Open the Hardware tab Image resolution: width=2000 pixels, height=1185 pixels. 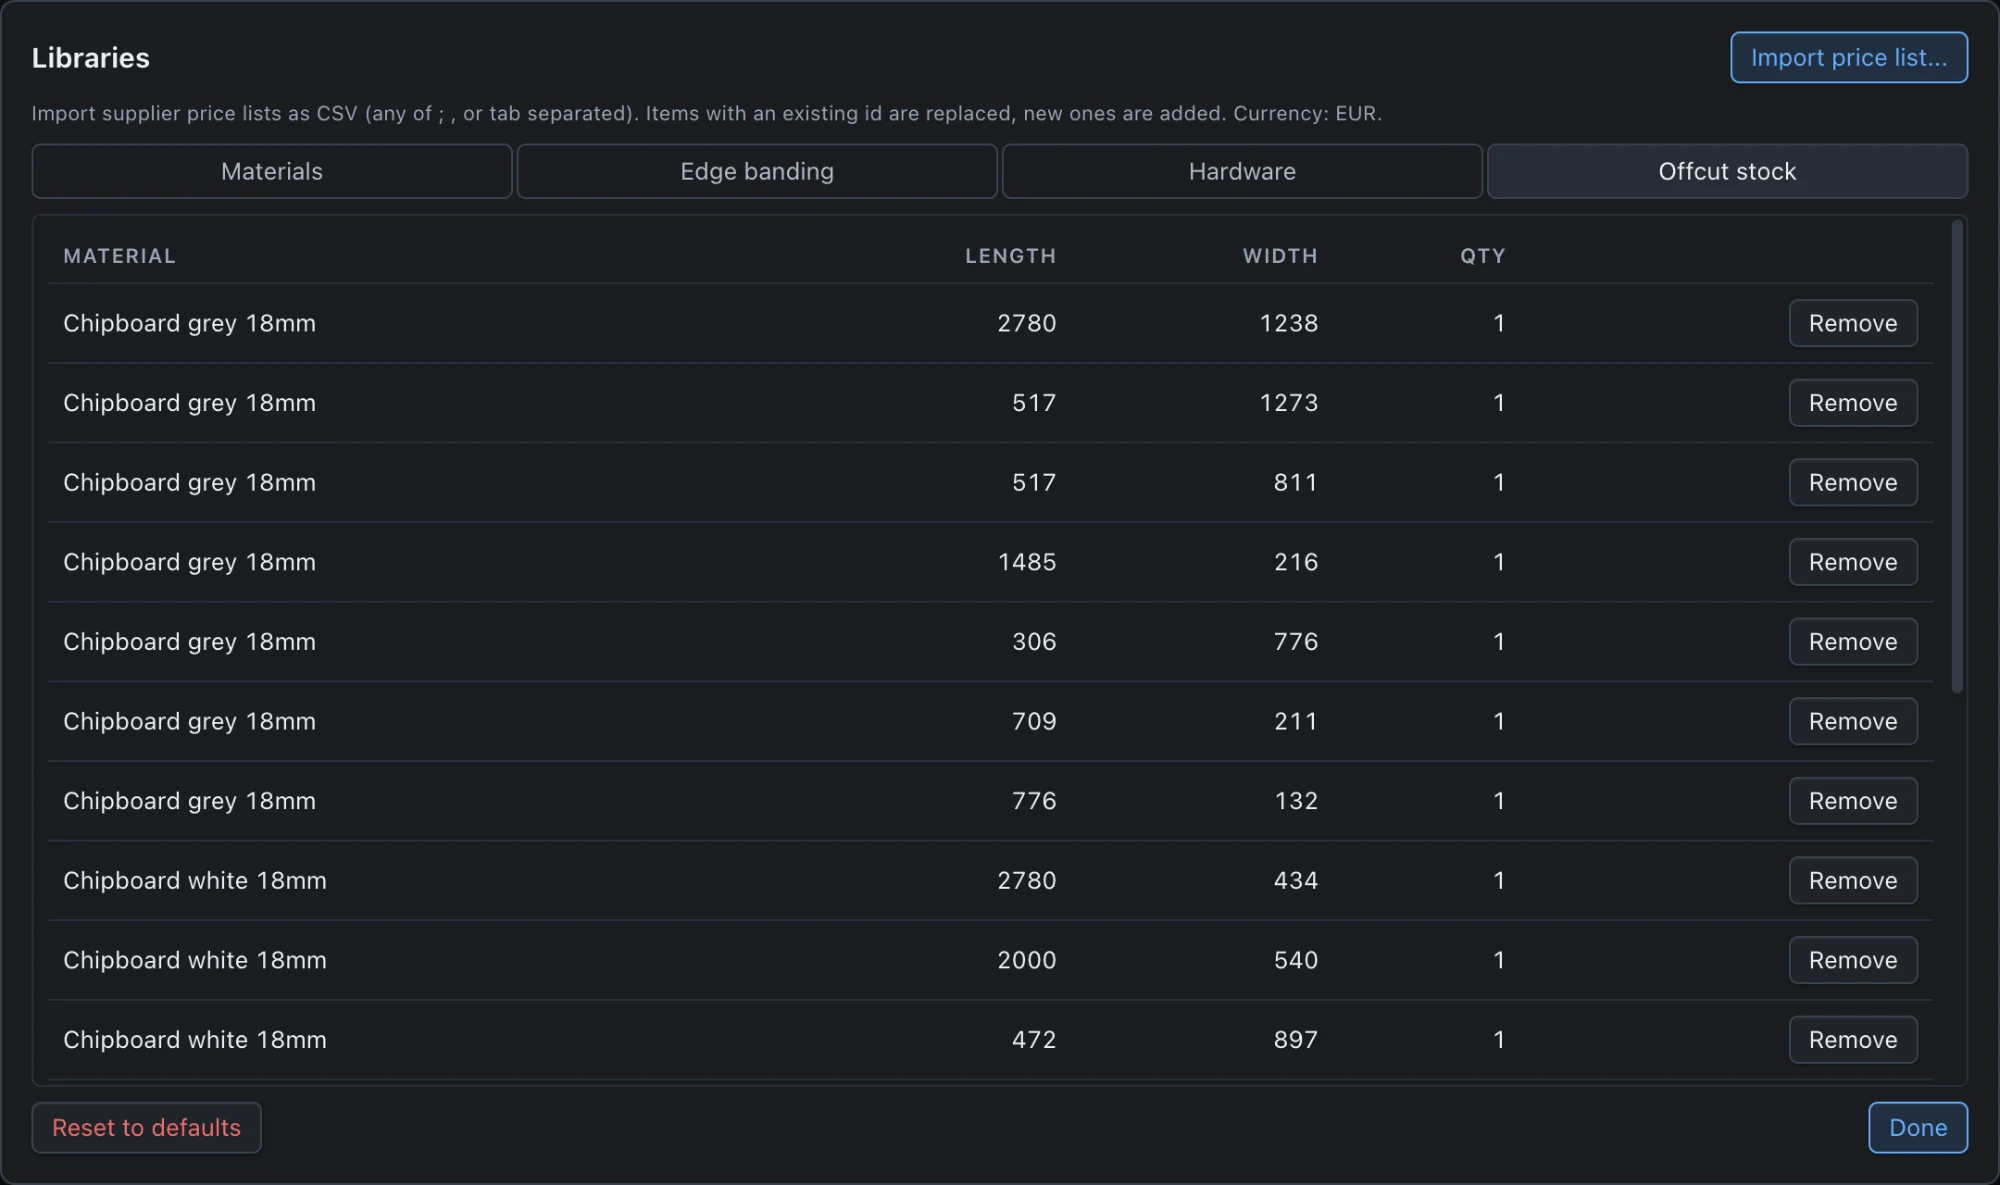pyautogui.click(x=1242, y=171)
